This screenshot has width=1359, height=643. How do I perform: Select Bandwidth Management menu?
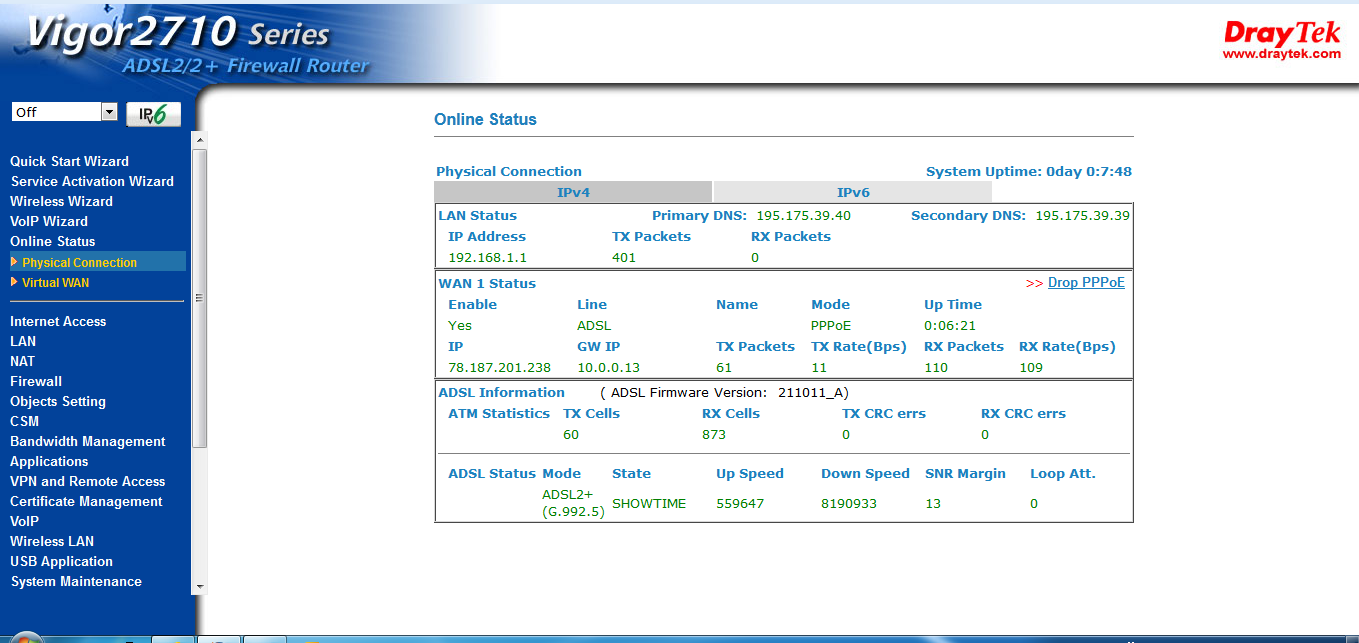pos(87,441)
